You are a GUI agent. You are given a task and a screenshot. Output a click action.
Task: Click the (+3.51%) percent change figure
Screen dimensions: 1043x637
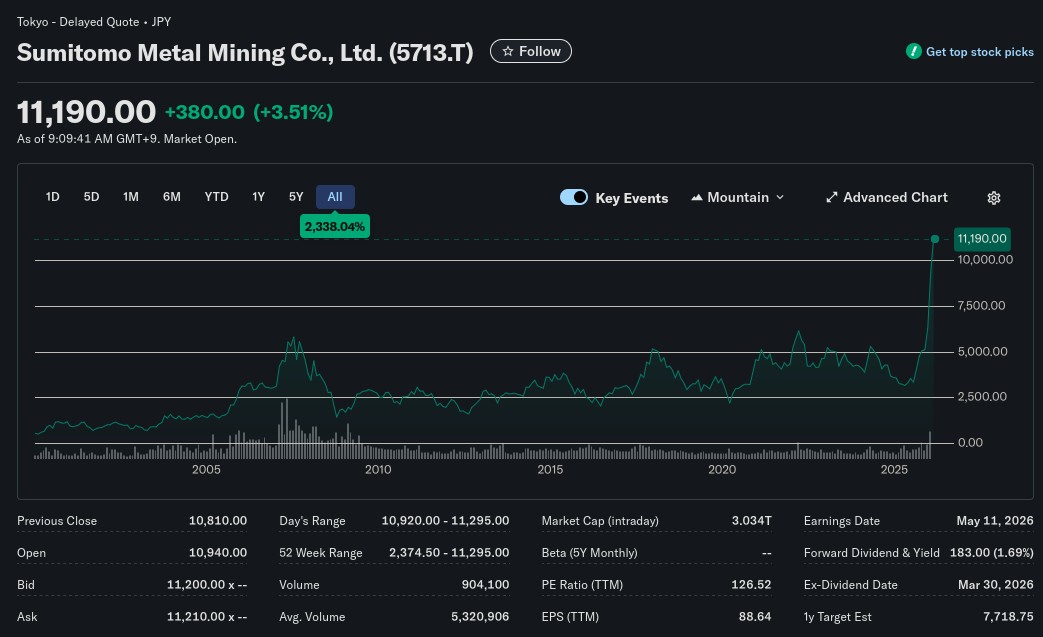(293, 112)
